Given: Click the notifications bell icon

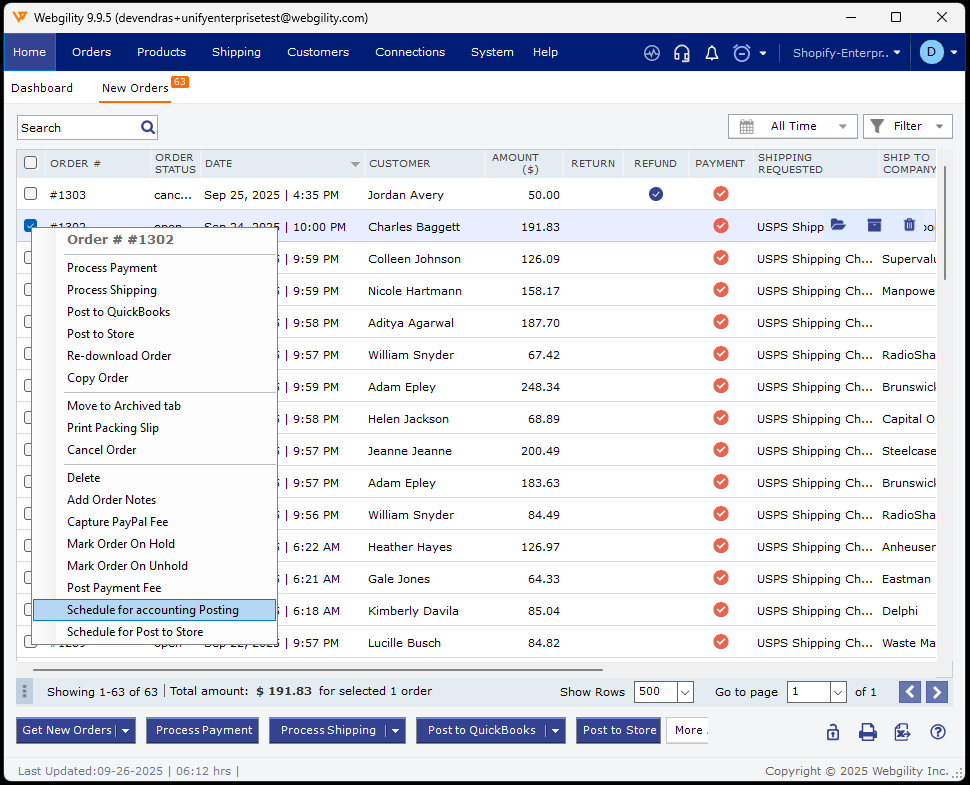Looking at the screenshot, I should pyautogui.click(x=712, y=53).
